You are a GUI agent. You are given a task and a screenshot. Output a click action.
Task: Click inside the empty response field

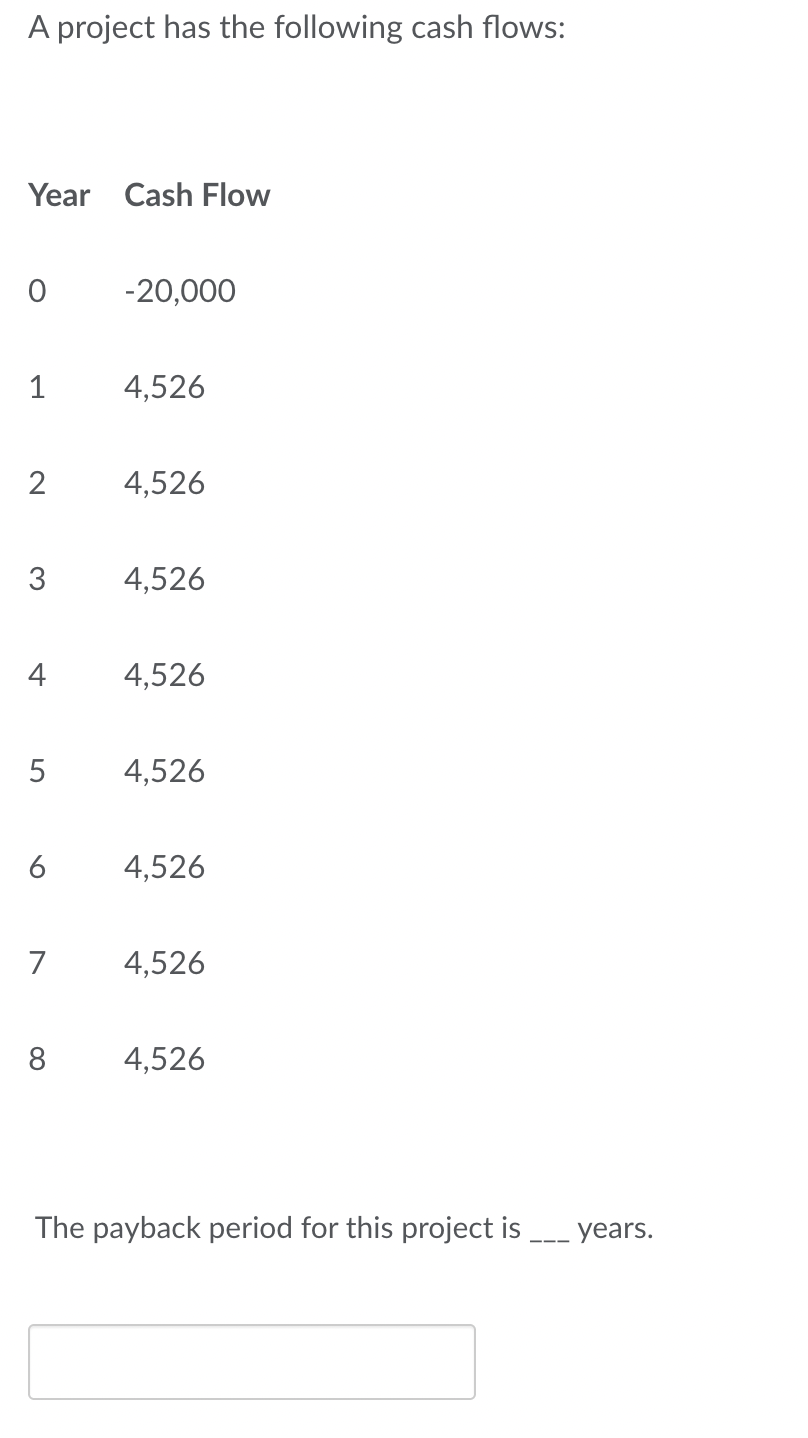(252, 1362)
